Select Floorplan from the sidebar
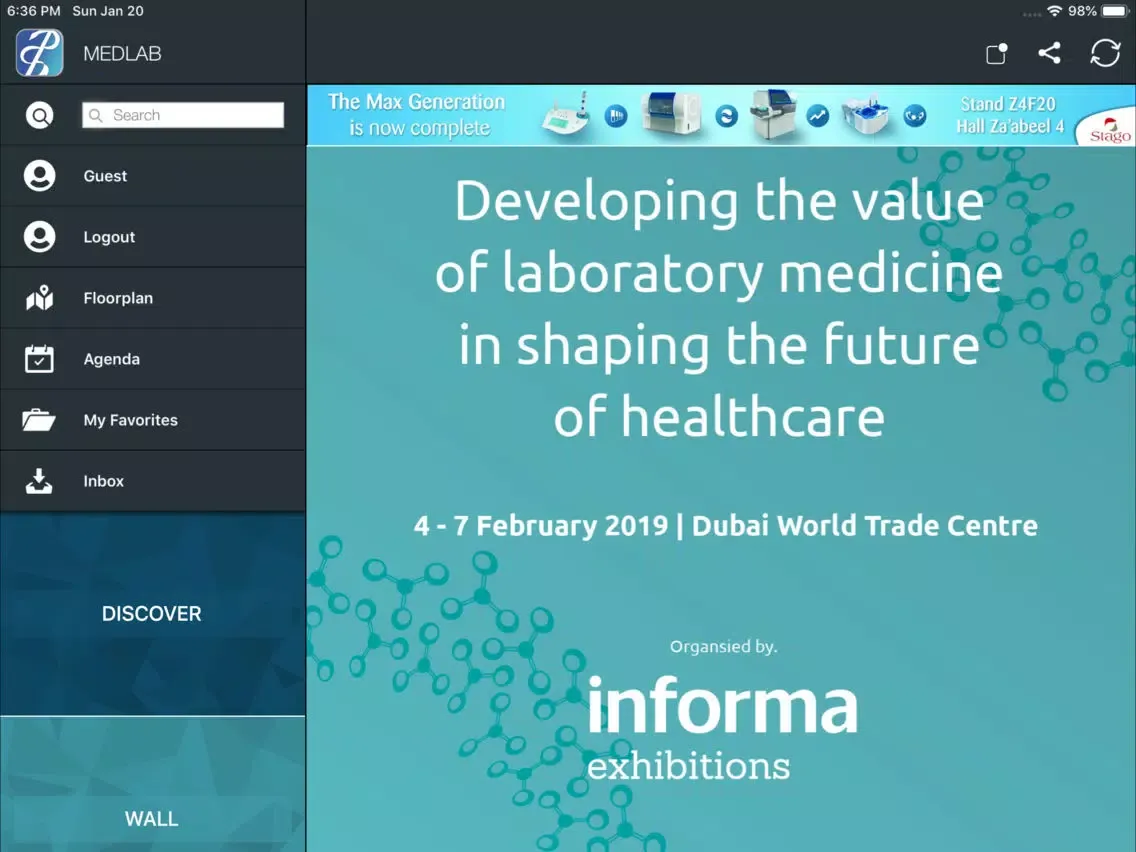 click(x=118, y=298)
